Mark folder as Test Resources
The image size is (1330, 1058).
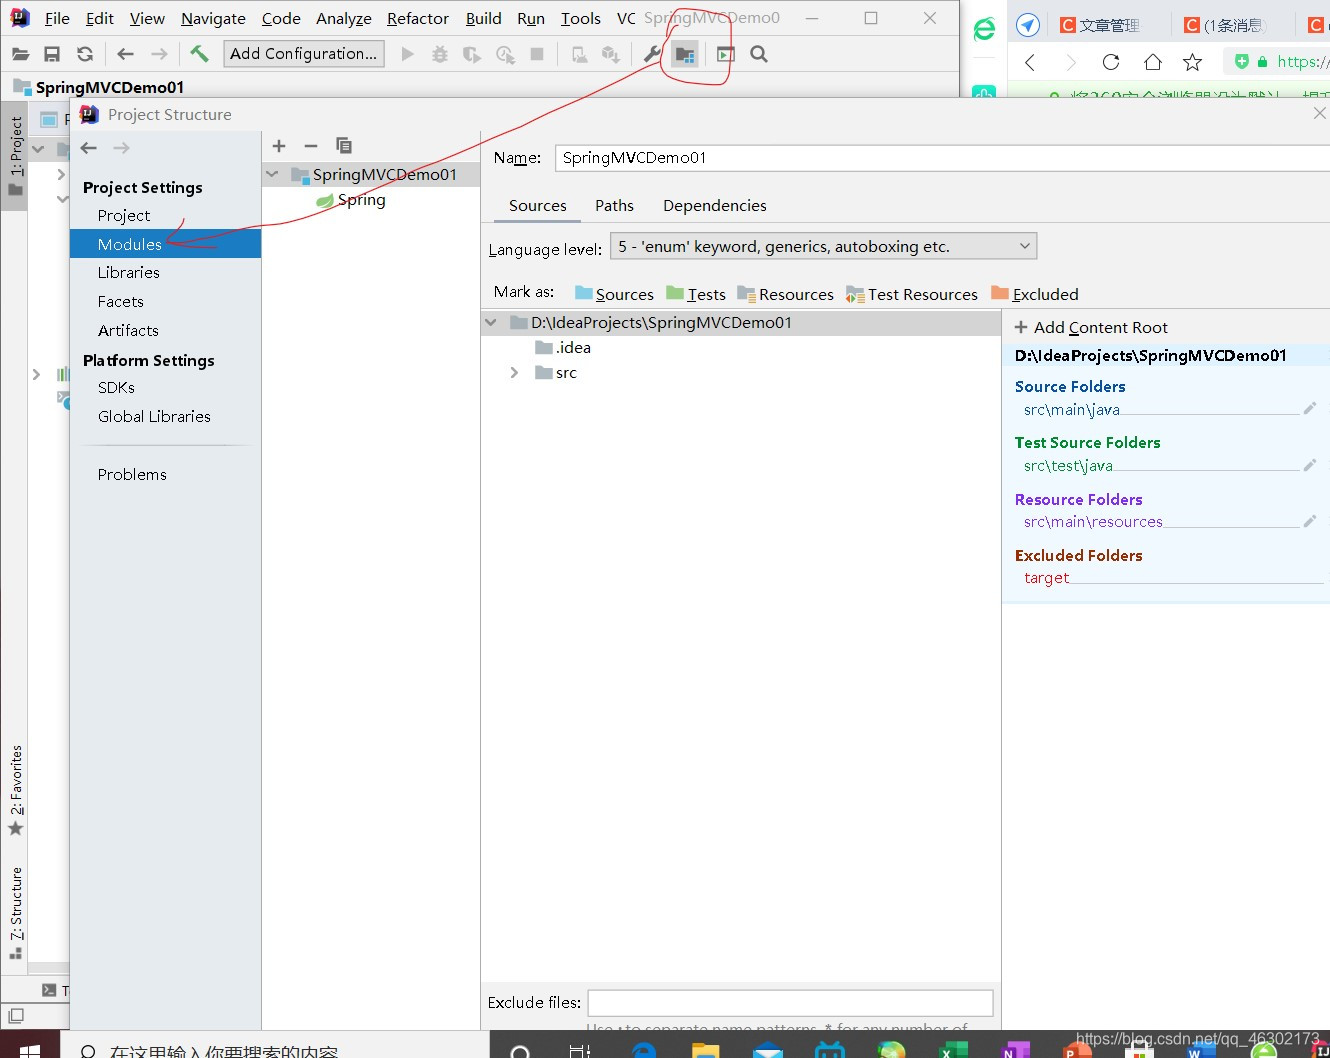tap(912, 294)
